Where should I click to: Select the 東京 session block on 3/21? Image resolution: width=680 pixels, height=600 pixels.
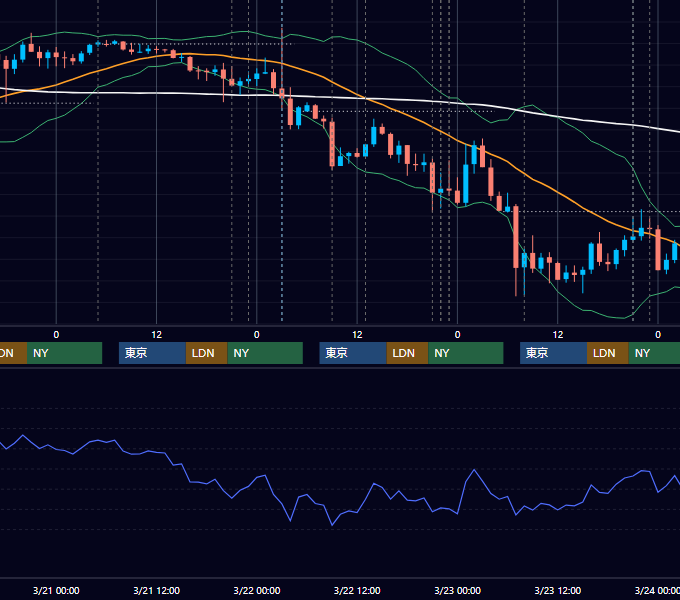click(x=153, y=353)
